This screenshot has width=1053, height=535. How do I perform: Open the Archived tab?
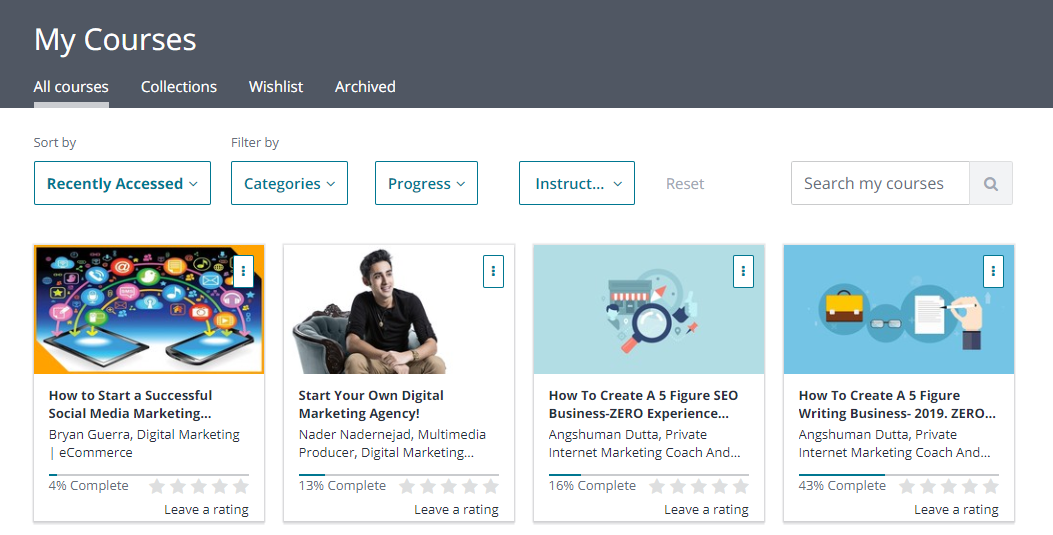point(365,87)
